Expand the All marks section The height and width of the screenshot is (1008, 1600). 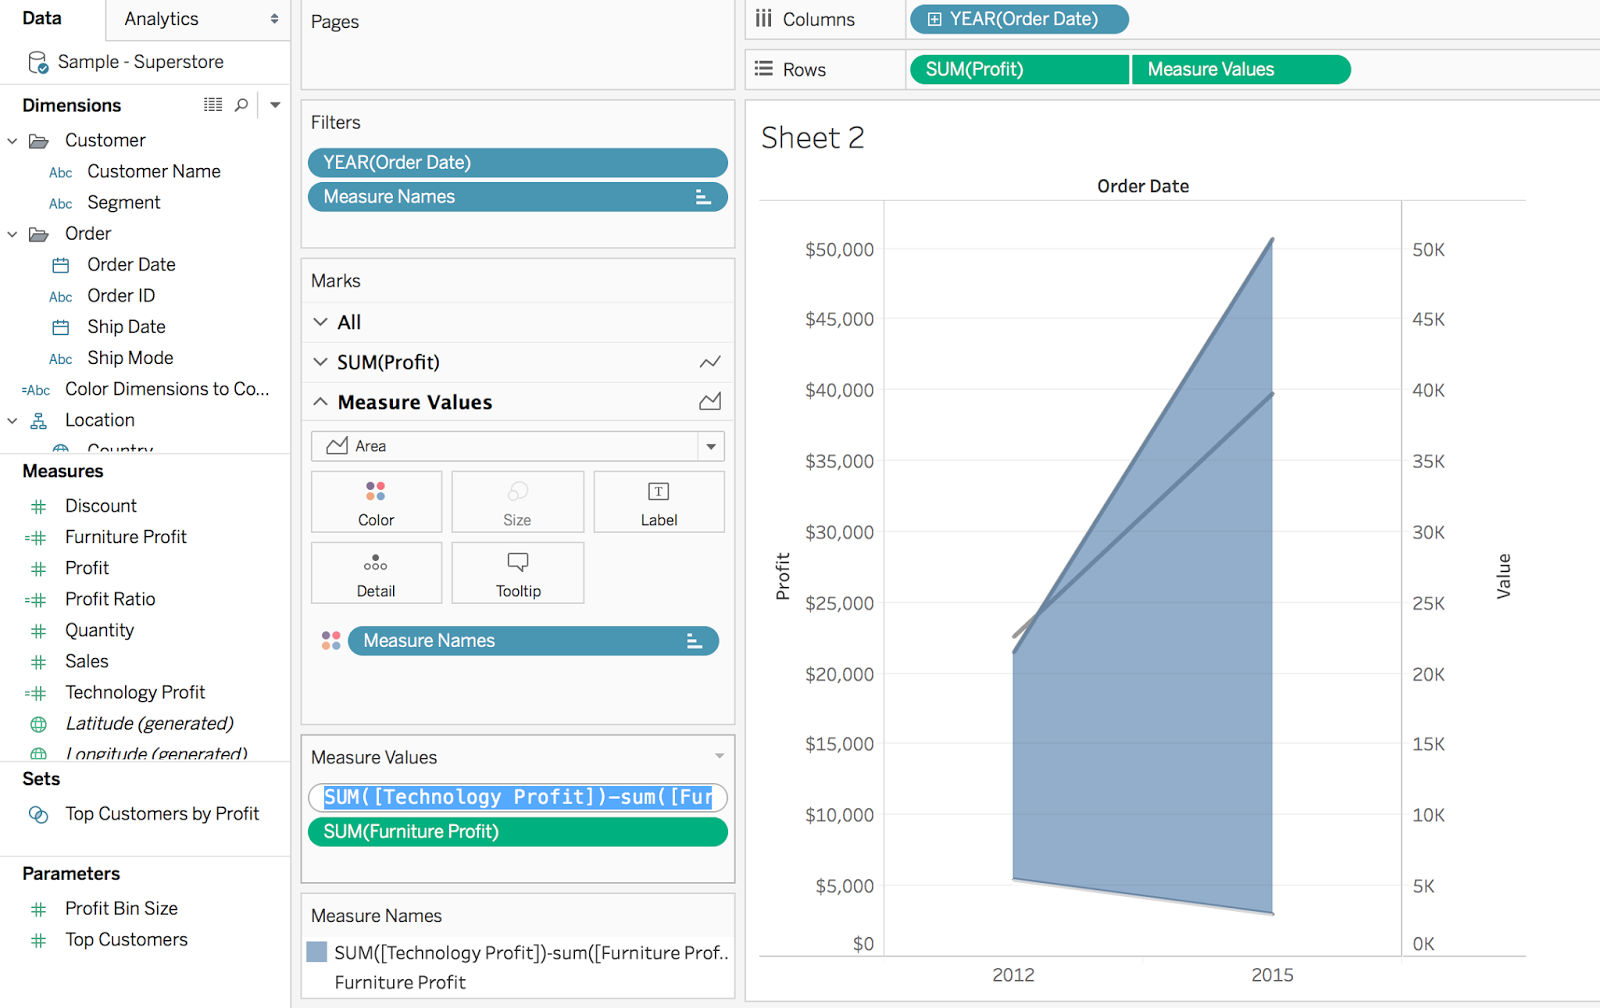320,322
